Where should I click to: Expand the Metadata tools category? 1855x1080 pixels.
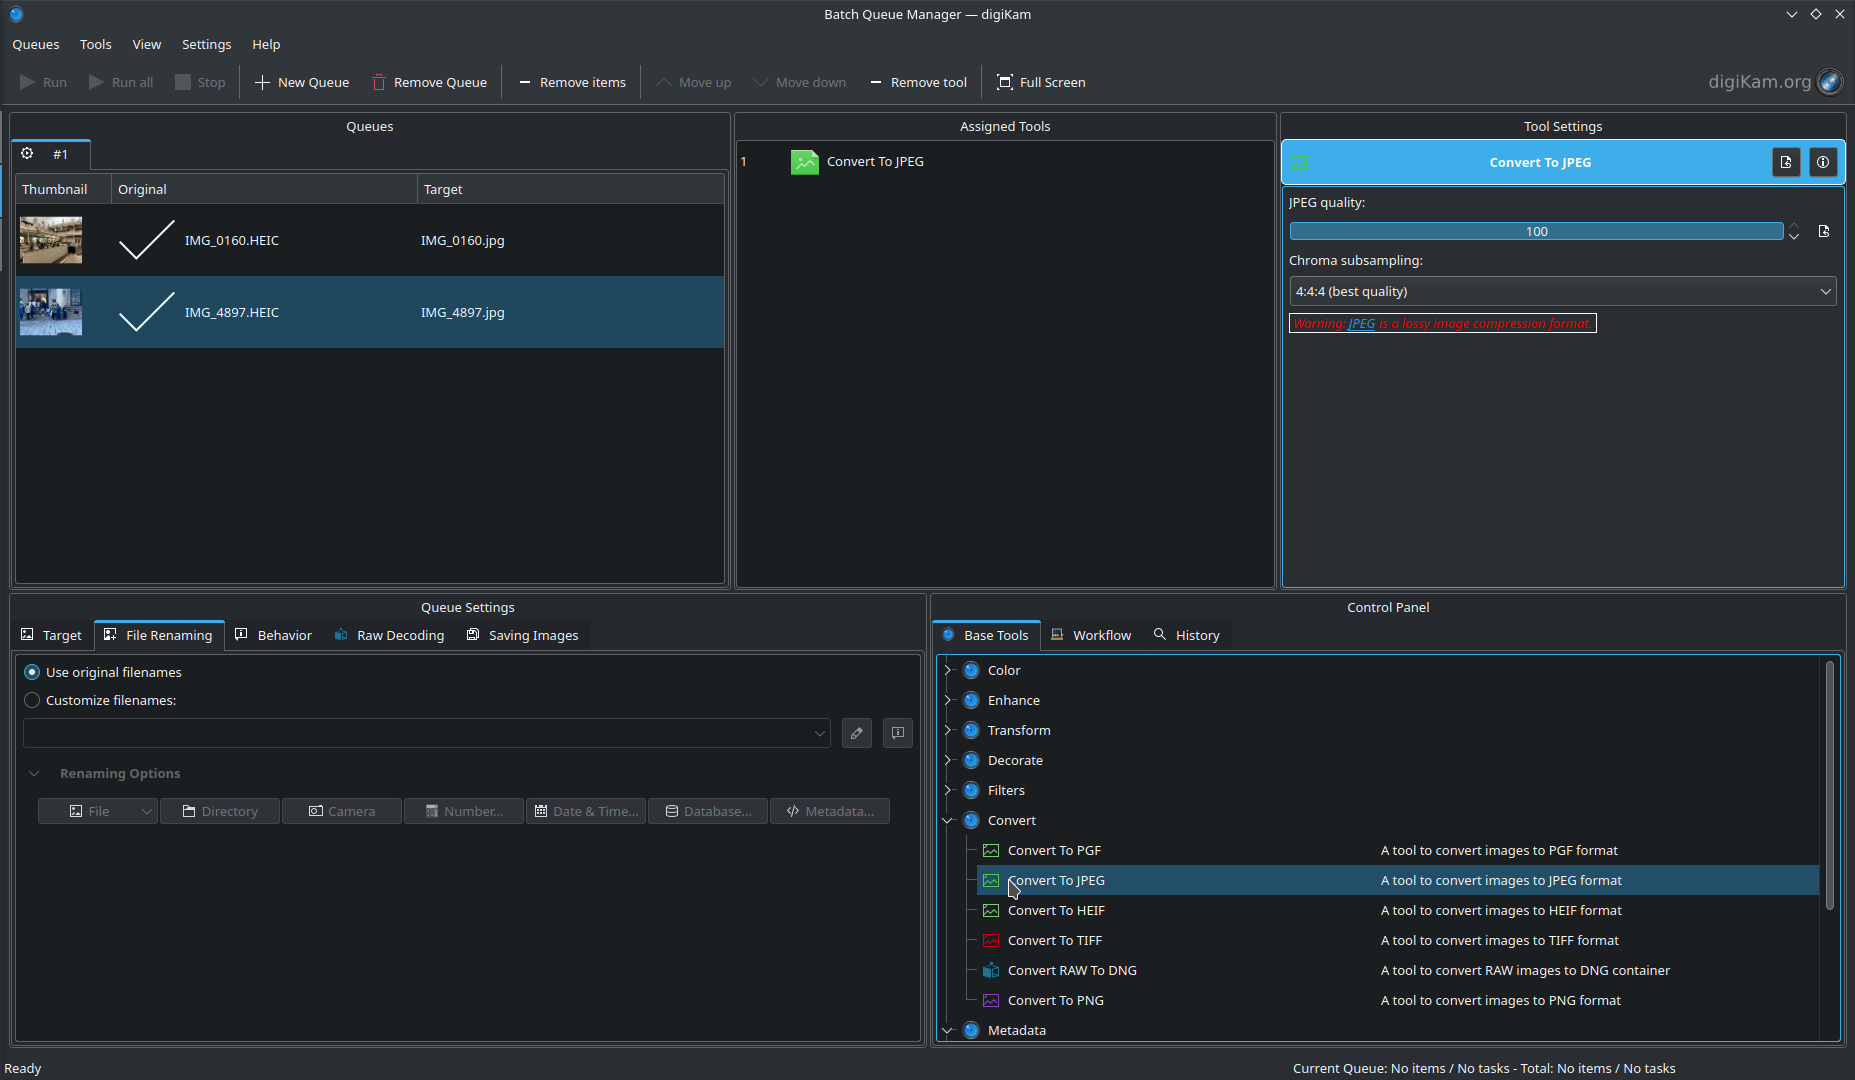(947, 1030)
